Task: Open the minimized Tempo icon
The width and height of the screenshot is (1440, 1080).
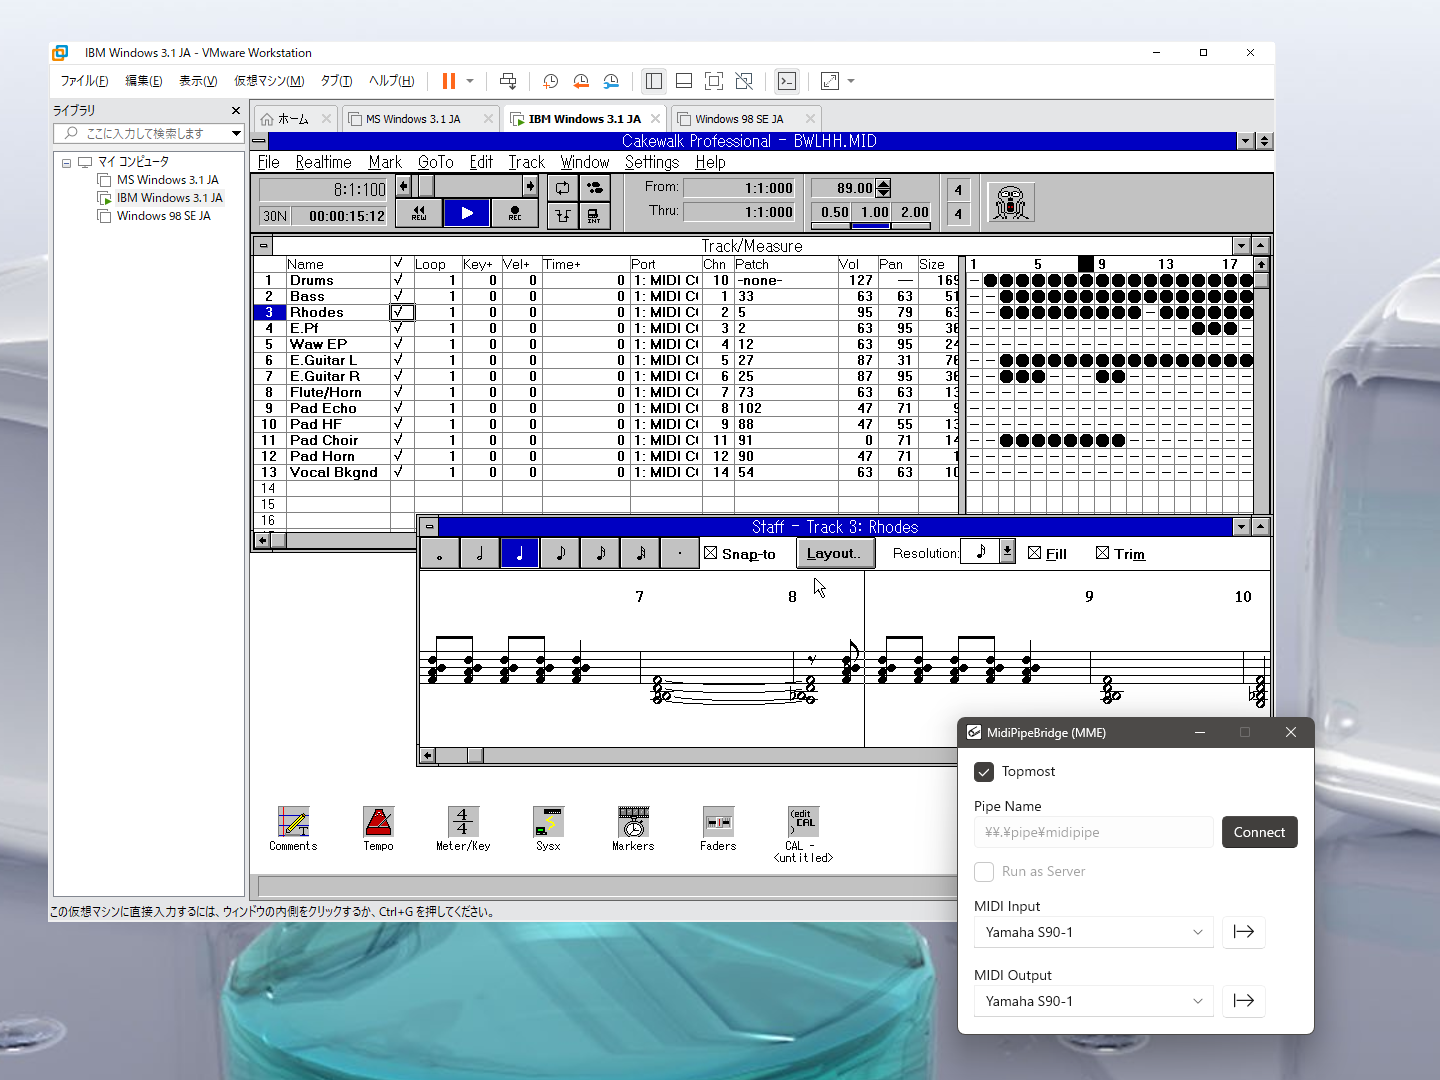Action: (378, 829)
